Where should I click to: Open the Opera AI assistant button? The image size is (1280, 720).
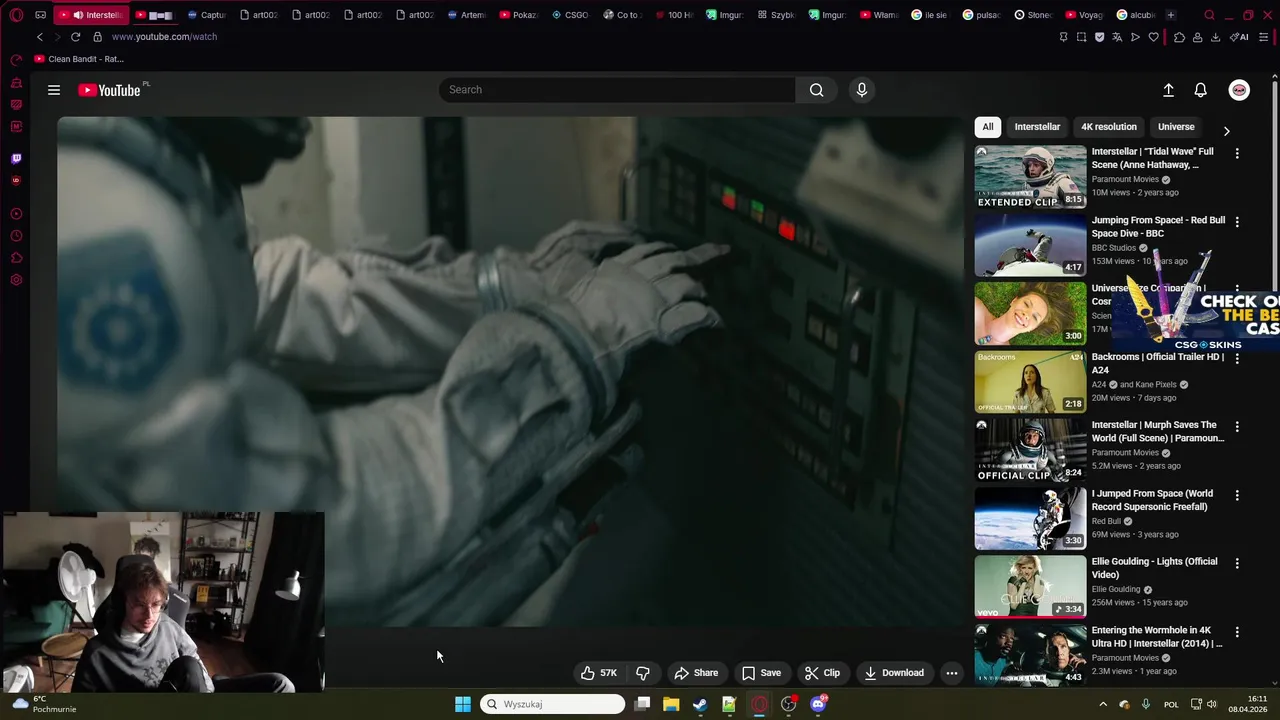point(1241,37)
